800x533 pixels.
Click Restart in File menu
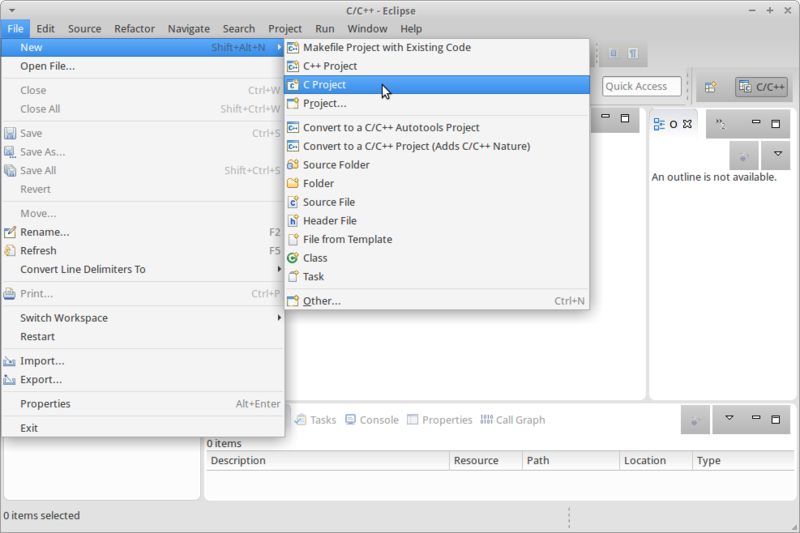point(143,337)
